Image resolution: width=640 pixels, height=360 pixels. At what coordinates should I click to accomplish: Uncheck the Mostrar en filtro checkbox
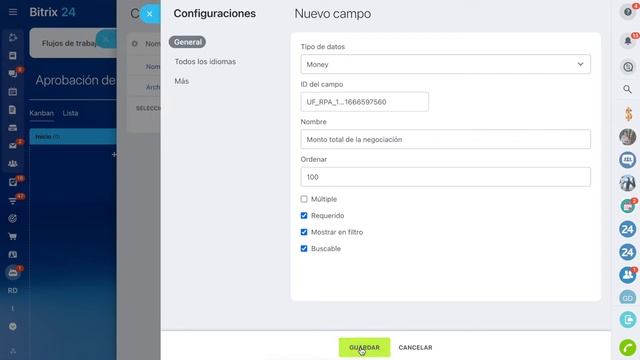coord(304,232)
